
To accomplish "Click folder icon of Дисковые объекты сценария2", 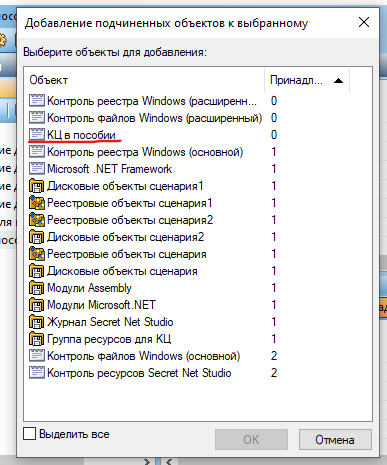I will click(x=37, y=237).
